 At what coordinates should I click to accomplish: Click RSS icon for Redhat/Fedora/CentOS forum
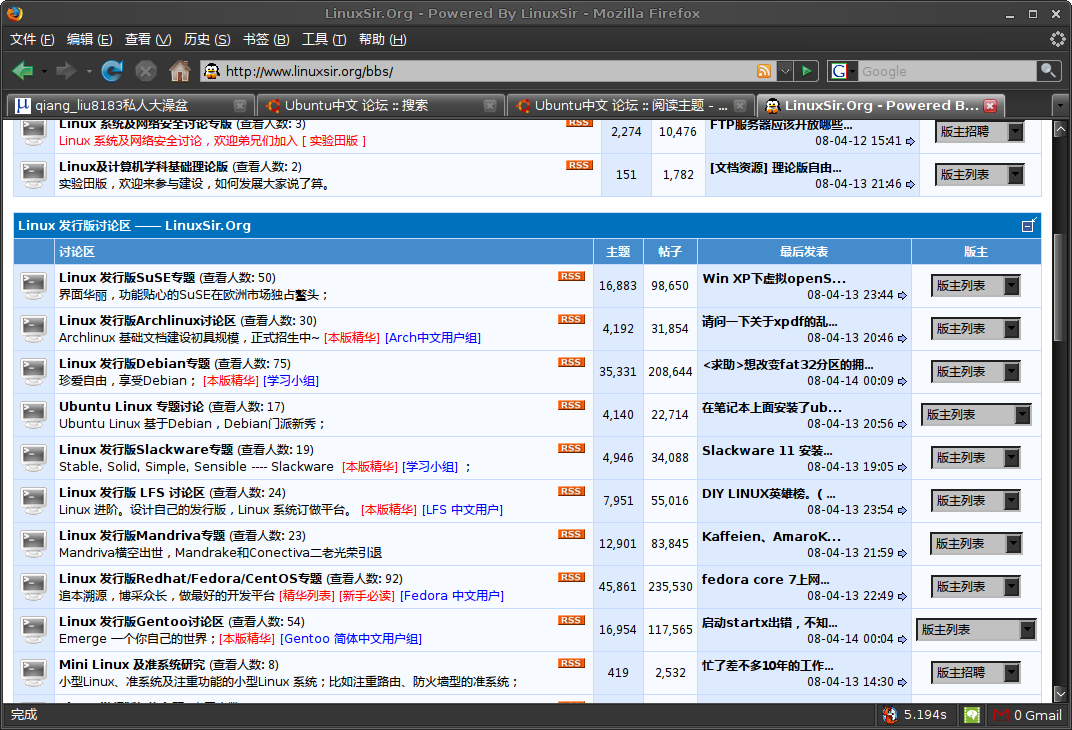[571, 578]
